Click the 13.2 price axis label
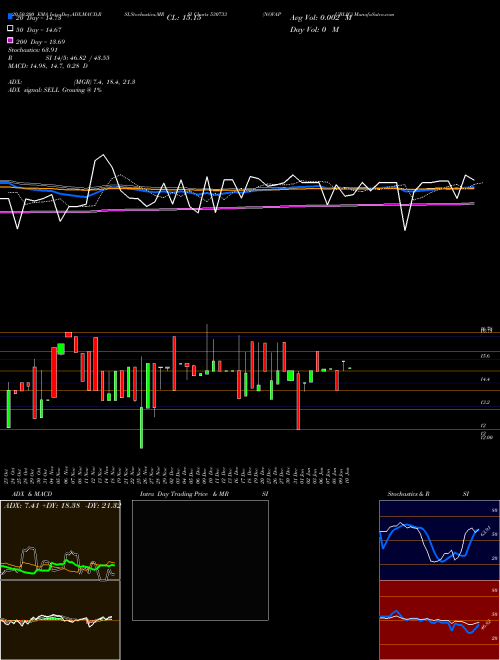The image size is (500, 660). (x=485, y=402)
